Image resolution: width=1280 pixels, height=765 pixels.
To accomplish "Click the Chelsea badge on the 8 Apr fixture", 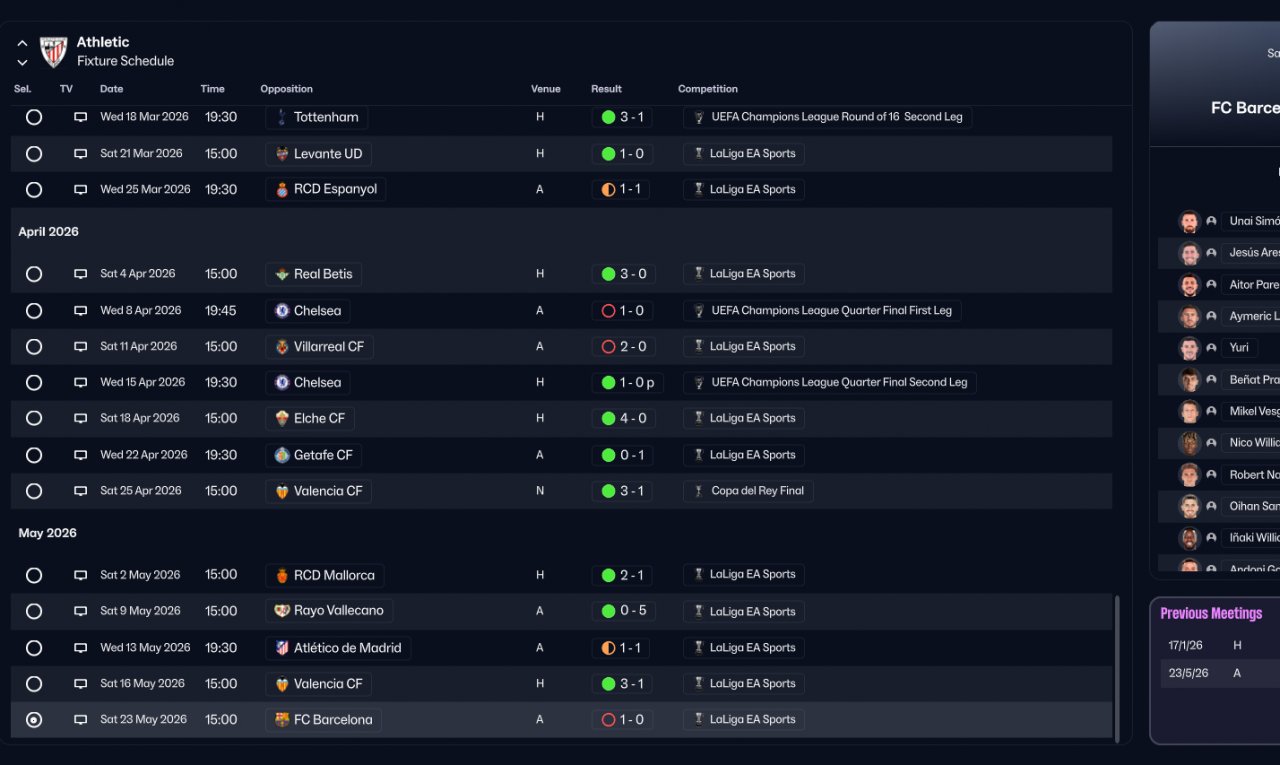I will coord(282,311).
